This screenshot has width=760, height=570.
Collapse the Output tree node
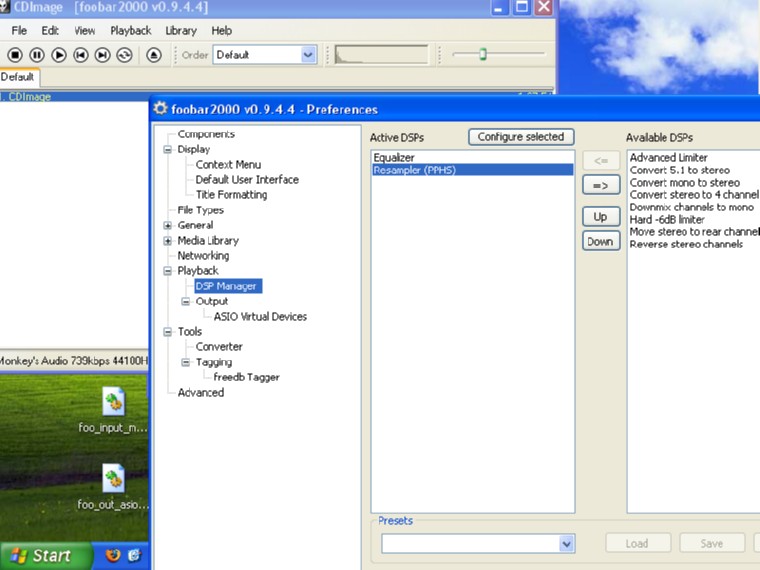pyautogui.click(x=186, y=301)
